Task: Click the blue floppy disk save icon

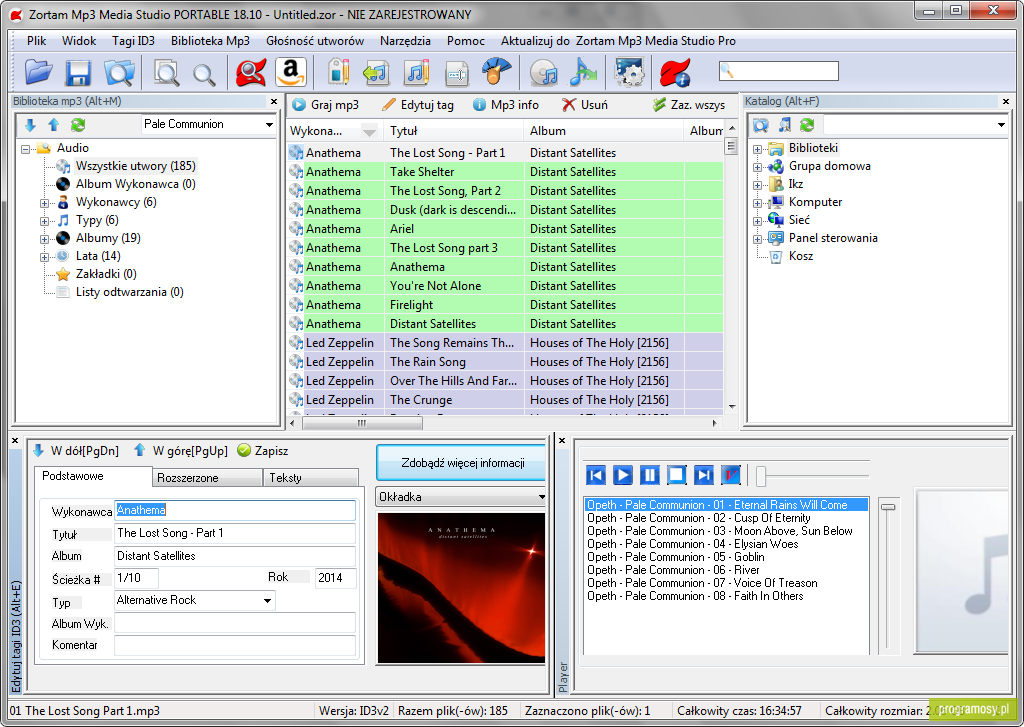Action: pyautogui.click(x=78, y=72)
